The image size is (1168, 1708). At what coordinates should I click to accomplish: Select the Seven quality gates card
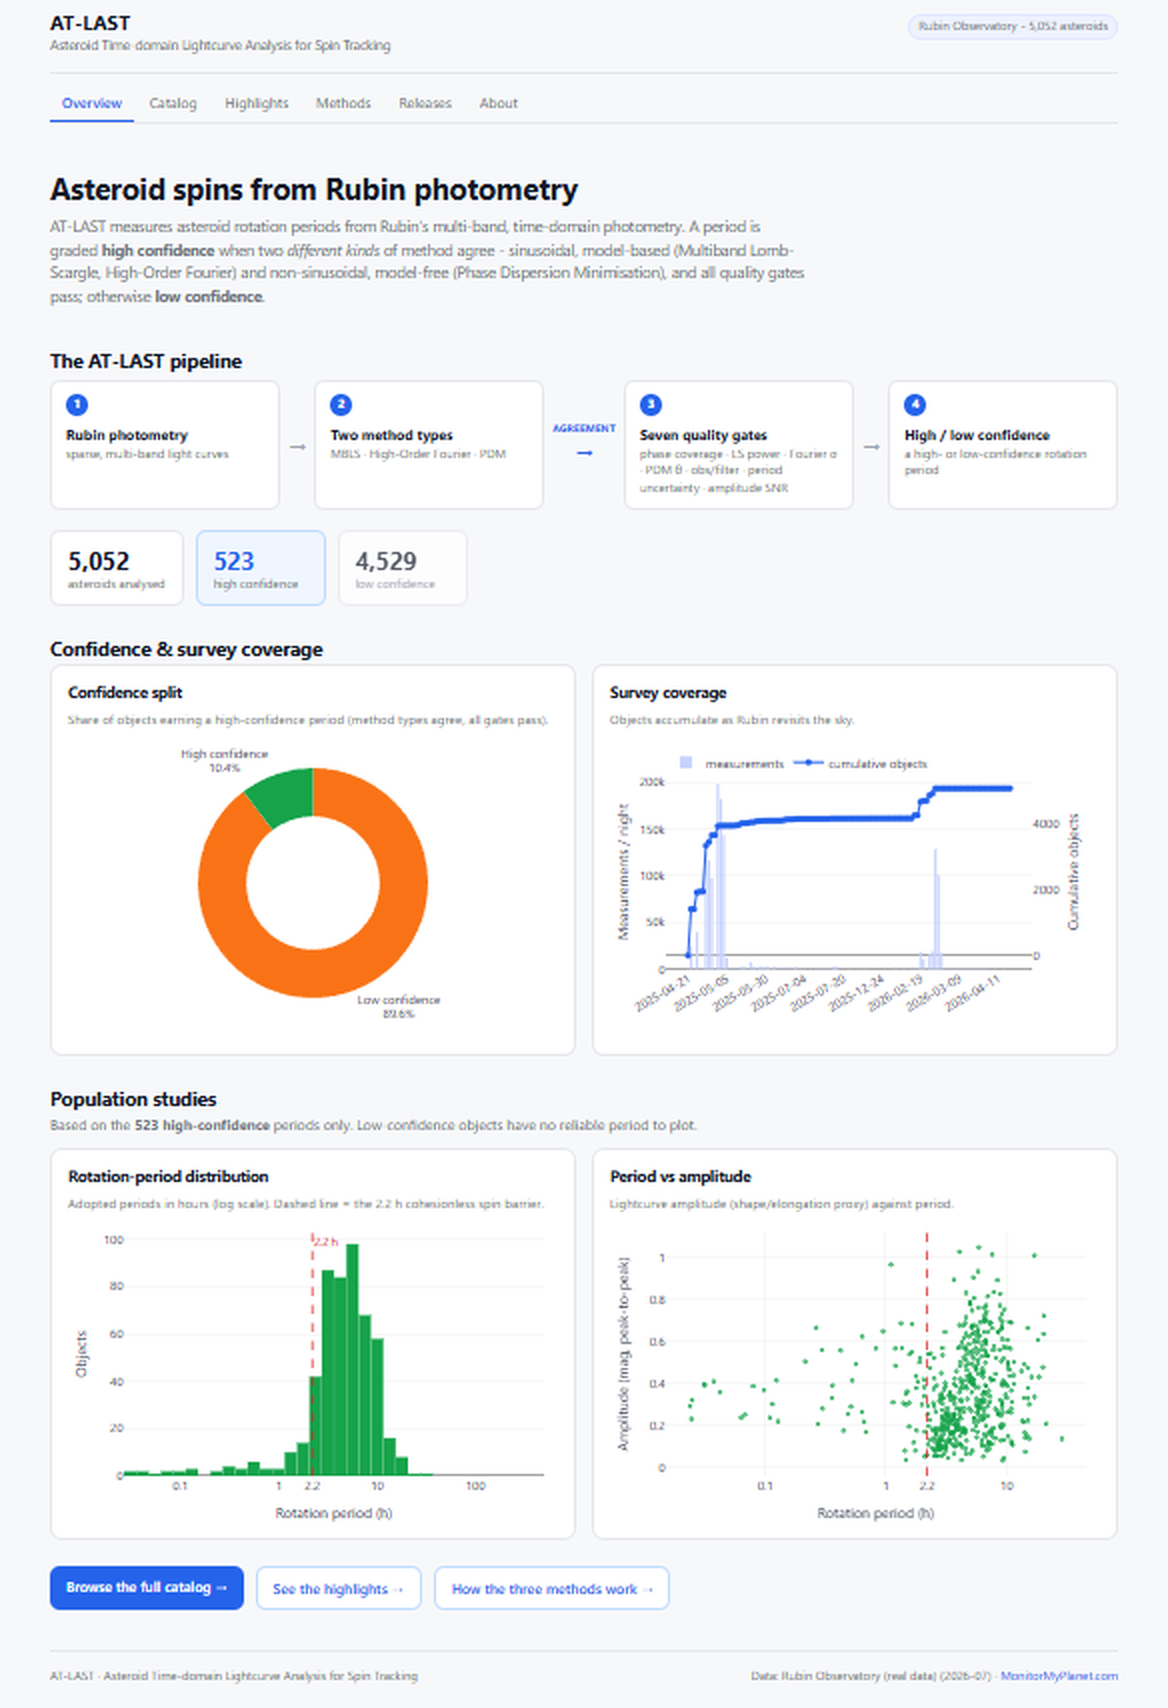(739, 445)
